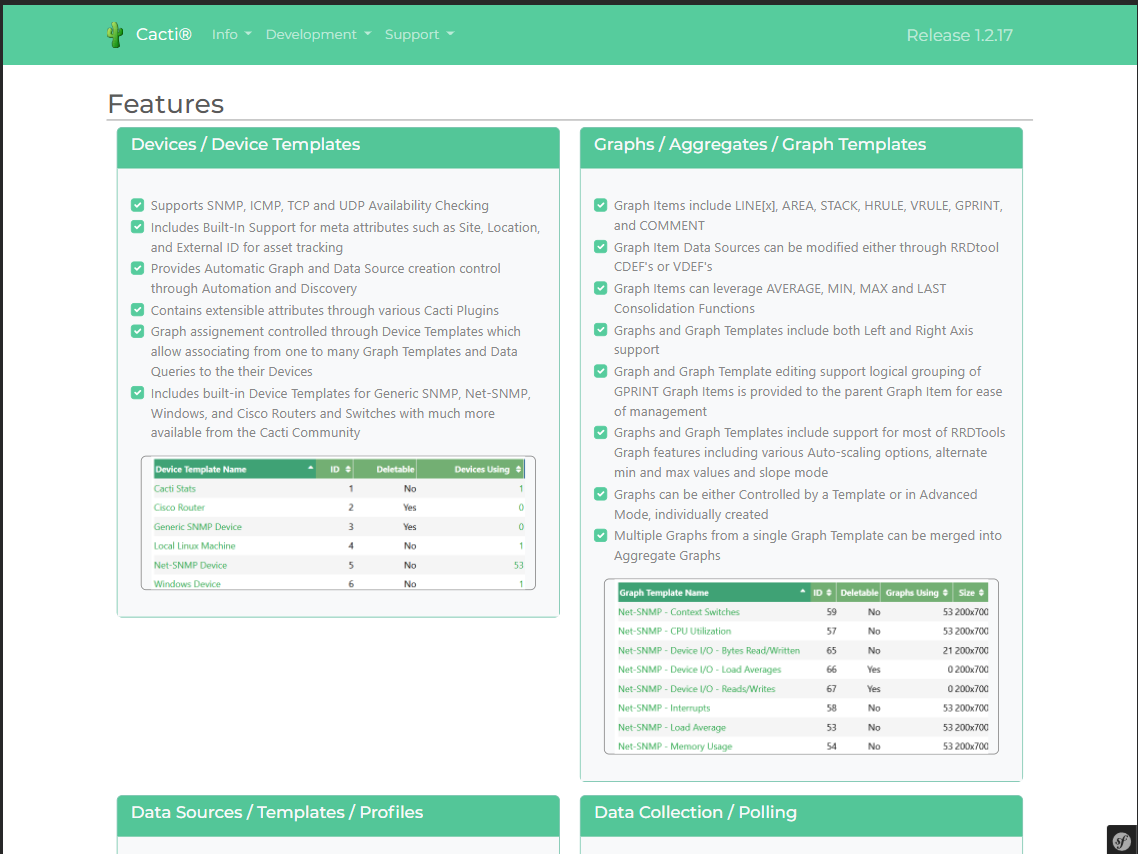Screen dimensions: 1138x856
Task: Click the Devices / Device Templates green header
Action: [x=338, y=145]
